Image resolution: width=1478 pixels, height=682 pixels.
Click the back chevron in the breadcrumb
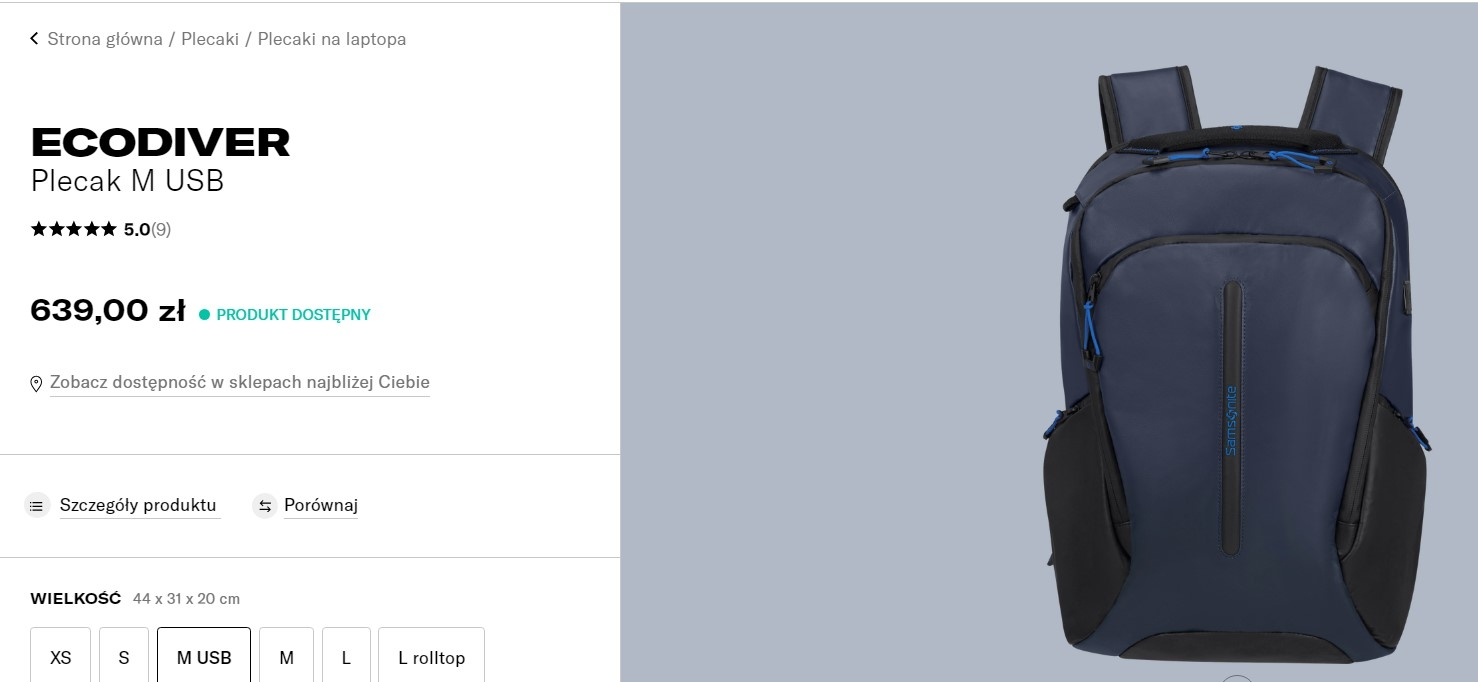tap(34, 39)
